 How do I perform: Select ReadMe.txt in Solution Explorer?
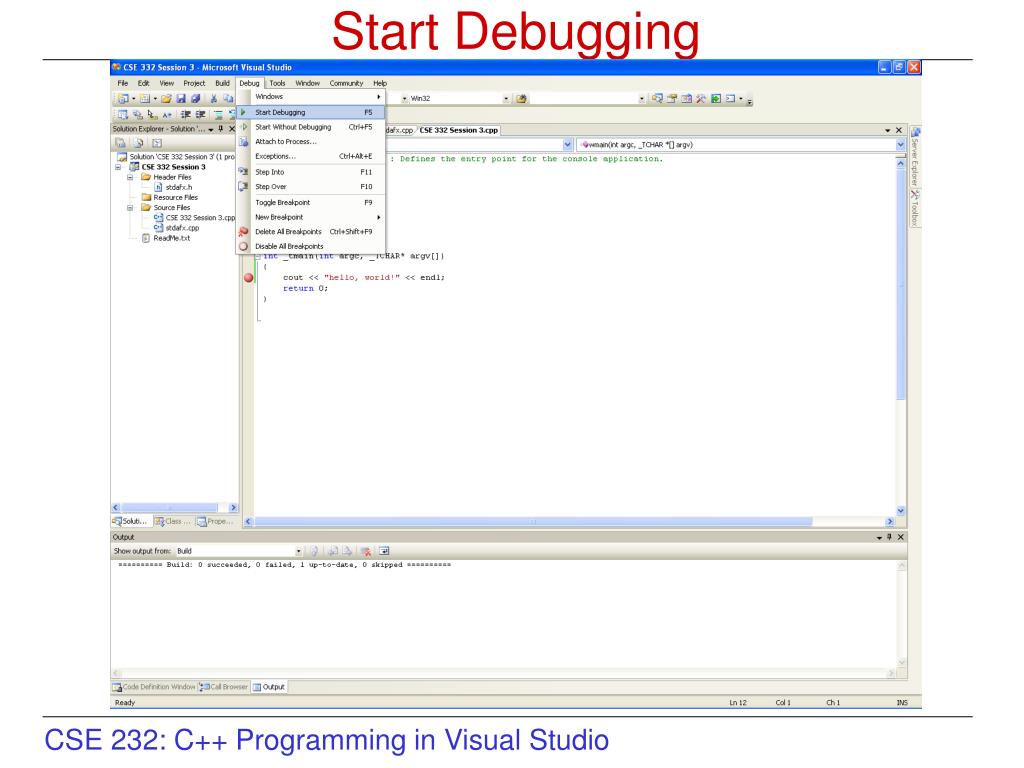(166, 238)
